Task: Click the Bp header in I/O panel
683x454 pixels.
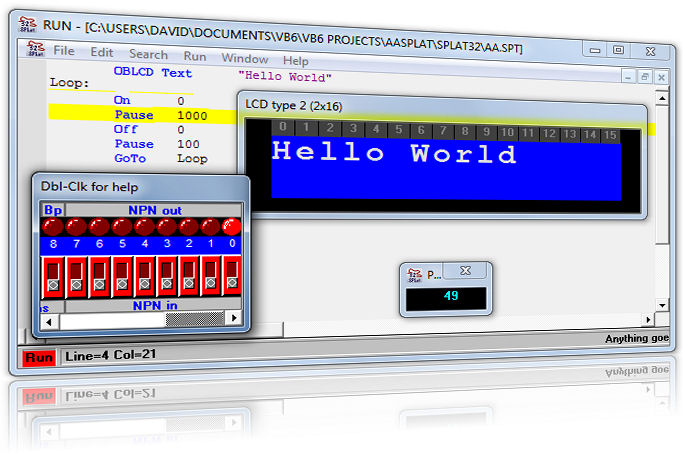Action: (52, 209)
